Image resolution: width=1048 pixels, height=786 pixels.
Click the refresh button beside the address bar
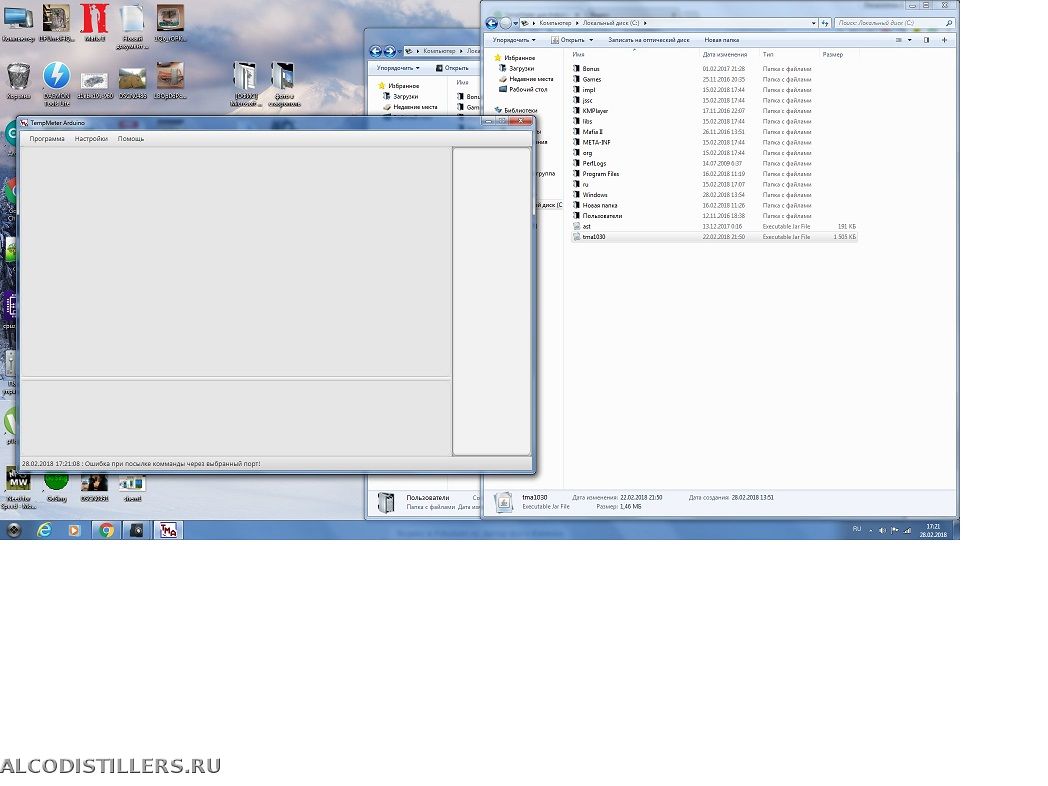pyautogui.click(x=825, y=23)
